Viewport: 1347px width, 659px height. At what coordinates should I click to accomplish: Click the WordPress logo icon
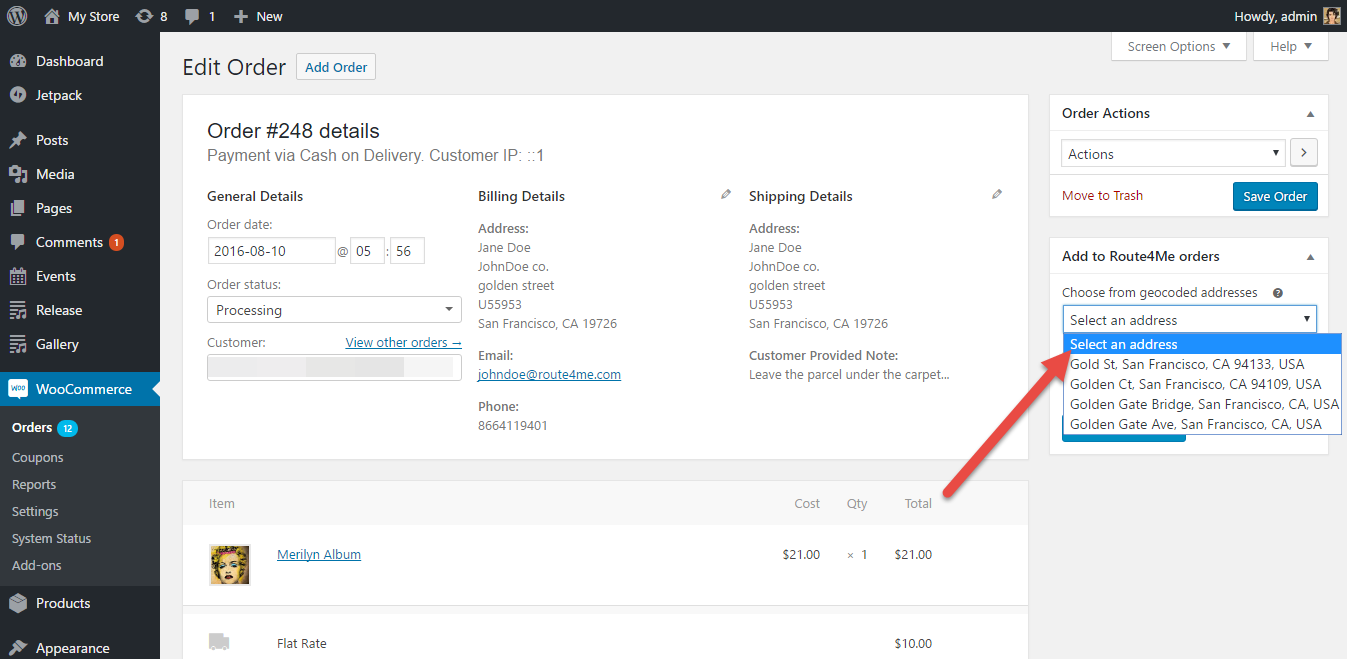click(x=17, y=16)
